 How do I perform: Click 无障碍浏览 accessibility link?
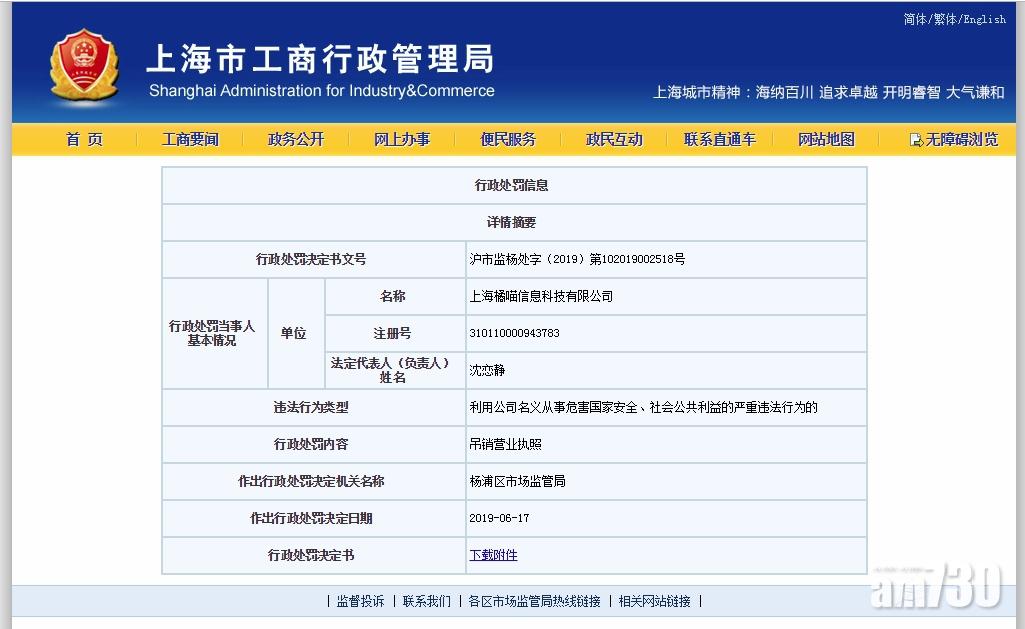pyautogui.click(x=961, y=140)
